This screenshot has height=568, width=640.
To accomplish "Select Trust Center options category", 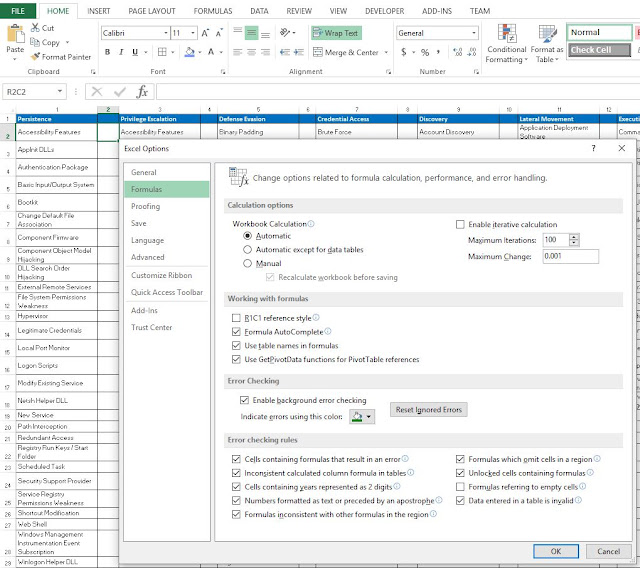I will pyautogui.click(x=167, y=327).
